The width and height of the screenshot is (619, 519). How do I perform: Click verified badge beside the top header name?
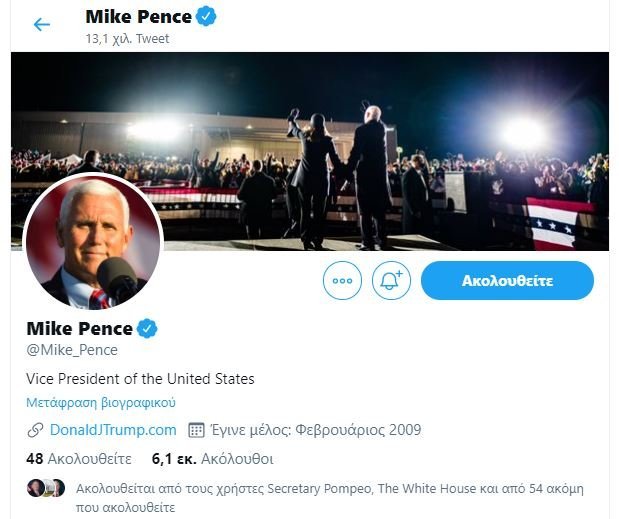(x=207, y=16)
